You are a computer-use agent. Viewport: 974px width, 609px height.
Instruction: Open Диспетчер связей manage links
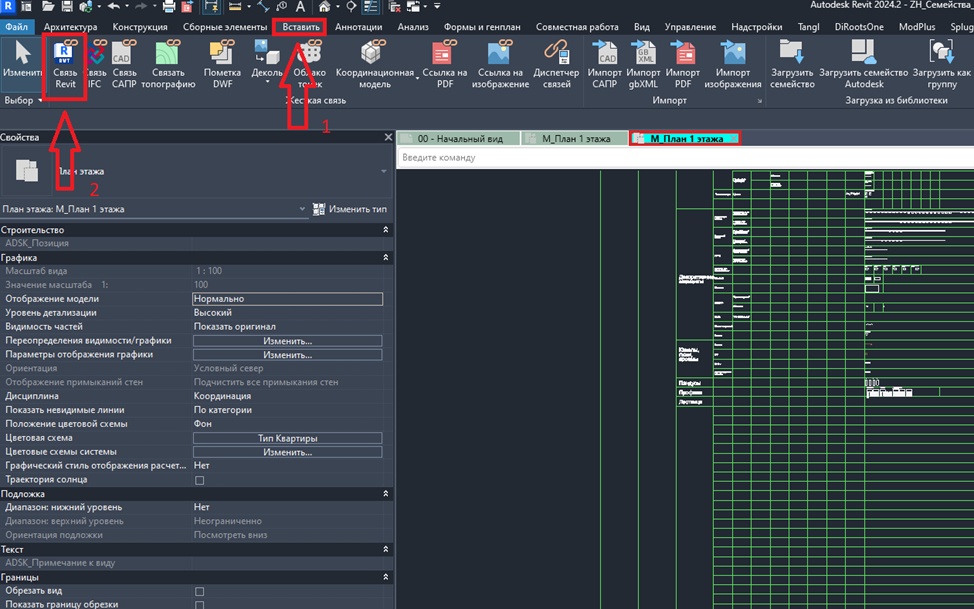click(556, 65)
